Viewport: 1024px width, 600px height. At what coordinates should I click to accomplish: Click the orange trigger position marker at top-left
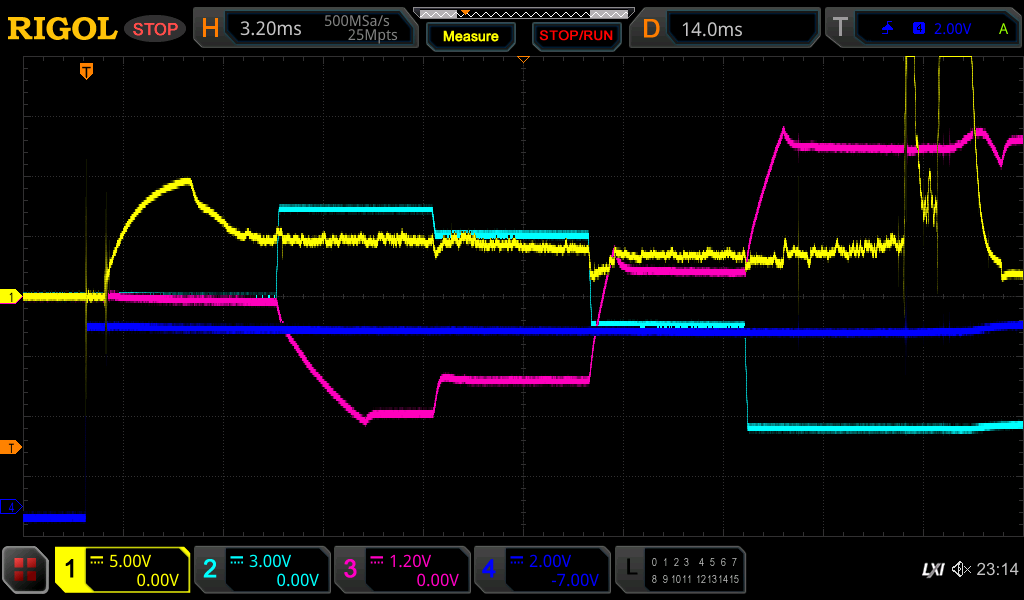[x=87, y=70]
